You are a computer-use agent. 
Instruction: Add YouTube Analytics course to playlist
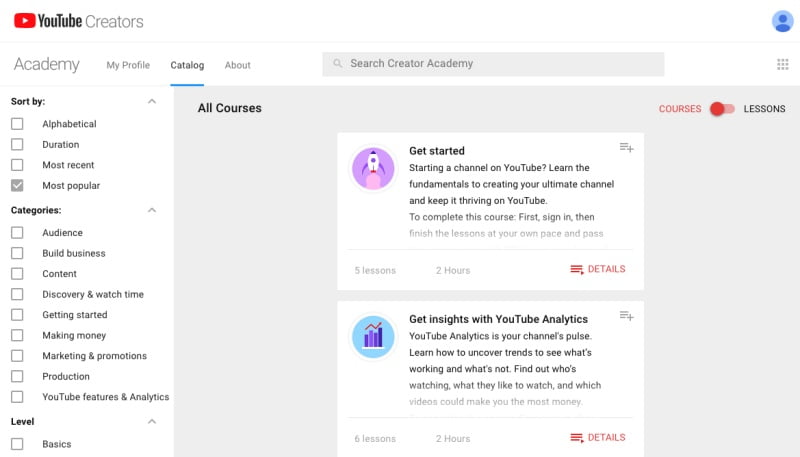click(626, 316)
